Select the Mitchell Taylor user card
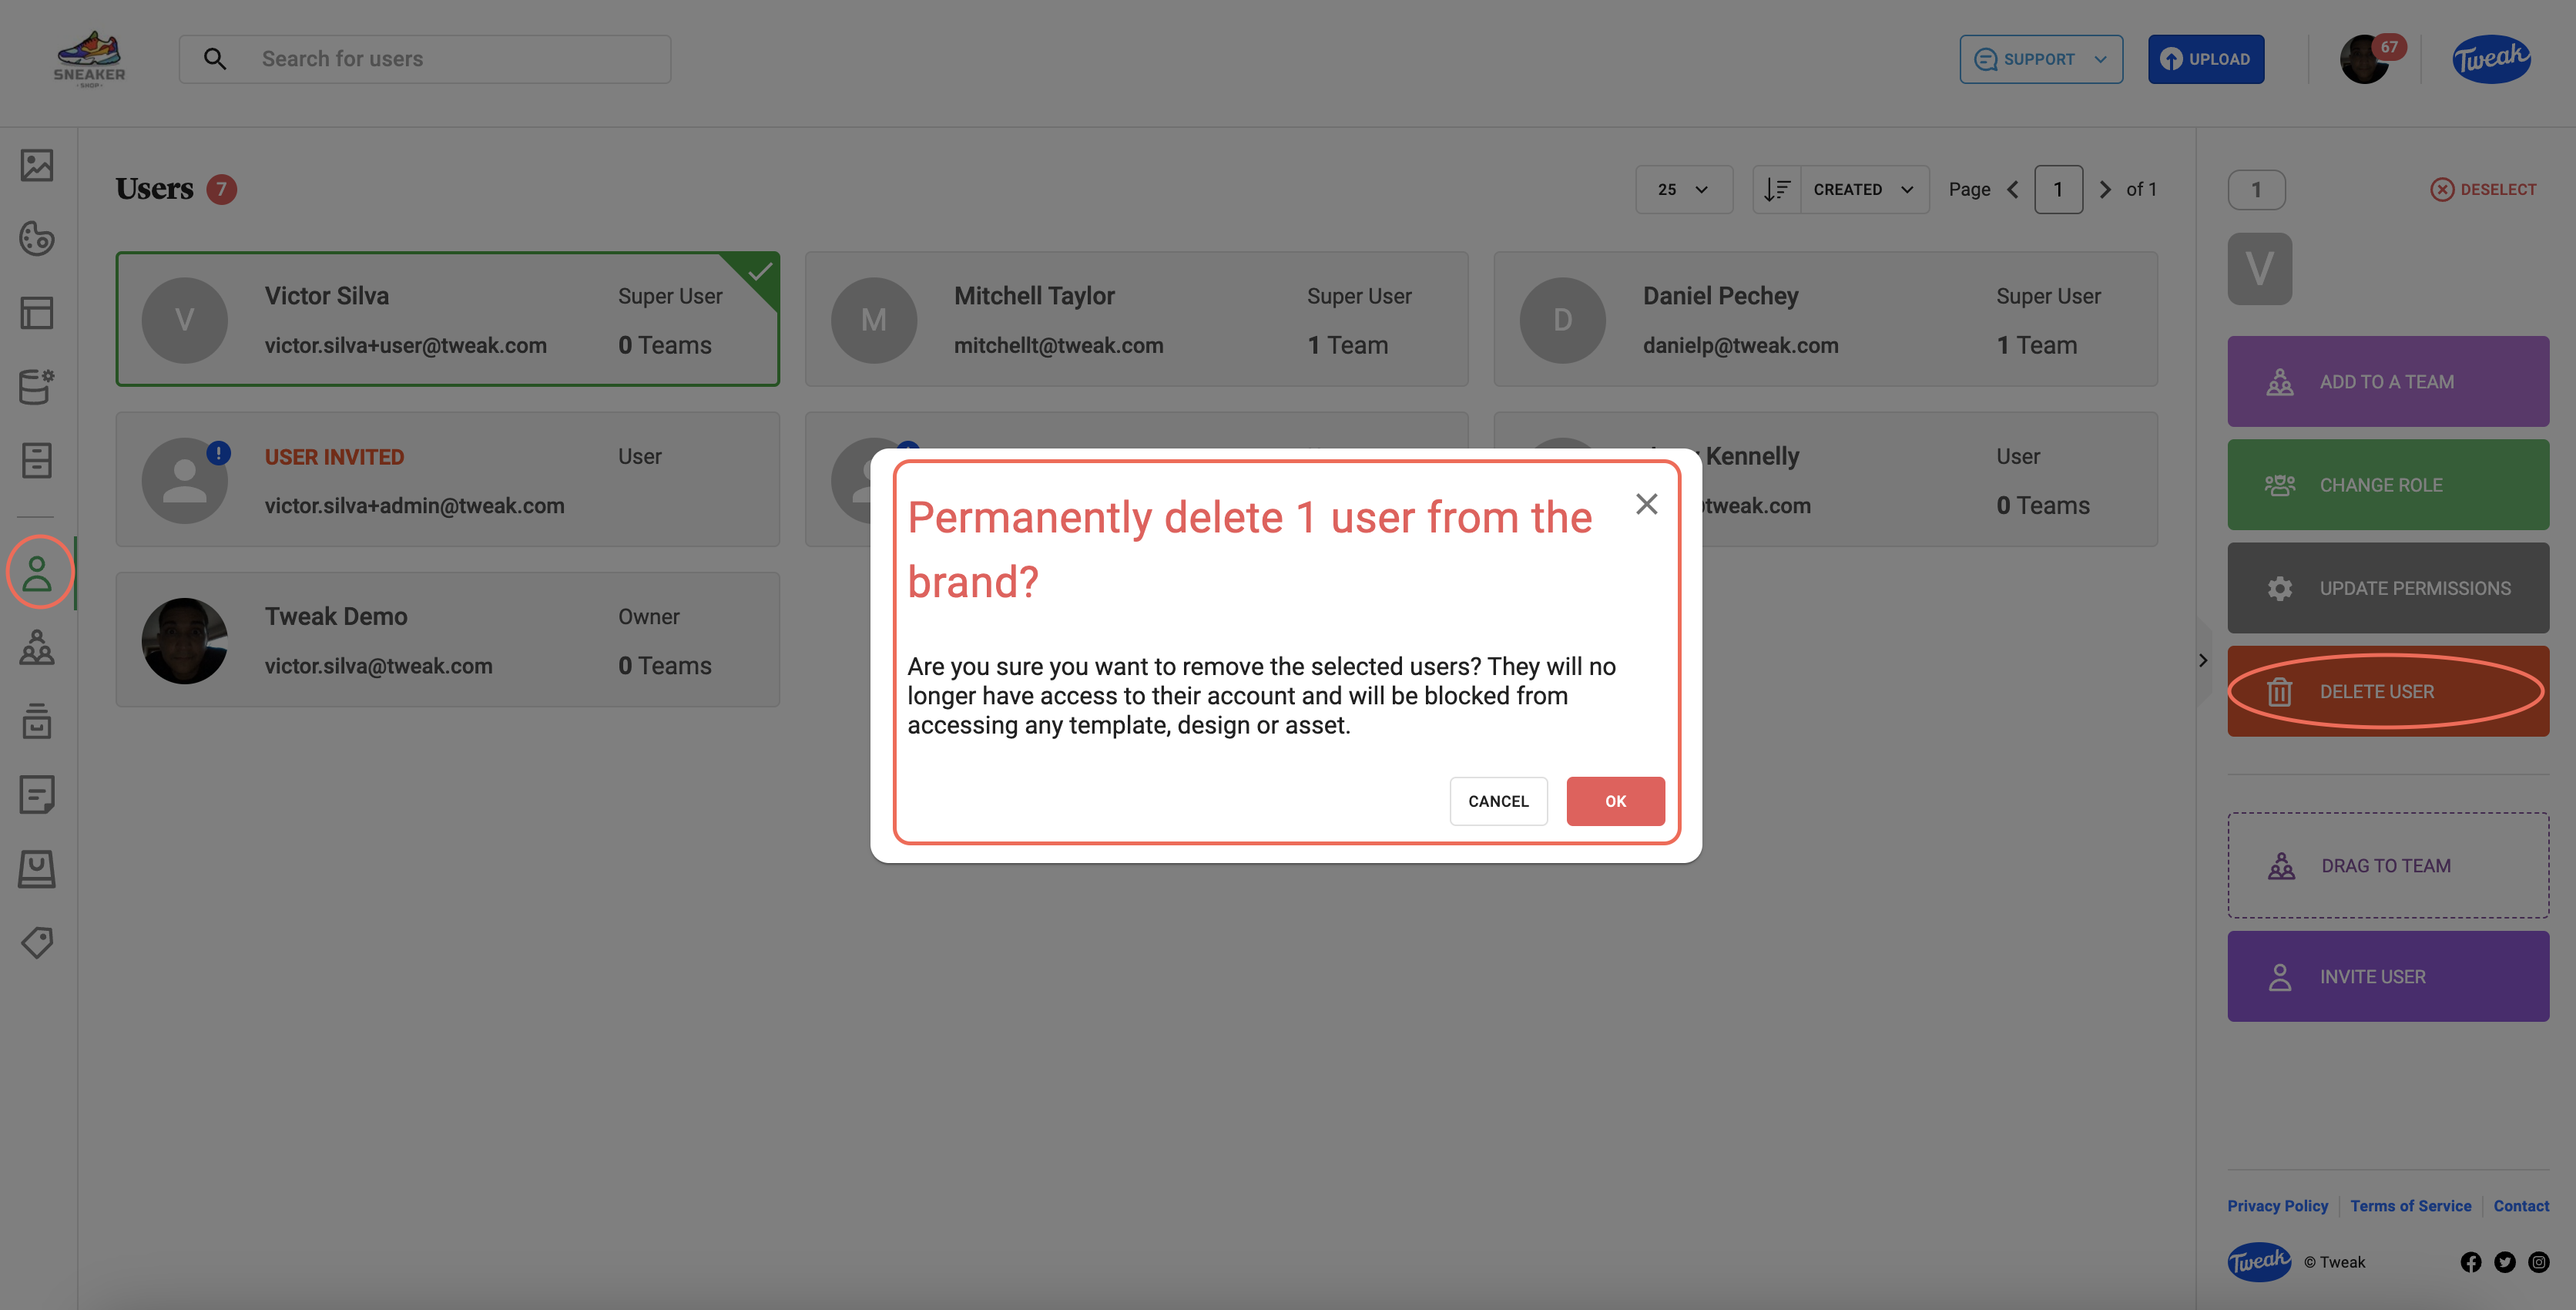This screenshot has width=2576, height=1310. click(x=1136, y=319)
